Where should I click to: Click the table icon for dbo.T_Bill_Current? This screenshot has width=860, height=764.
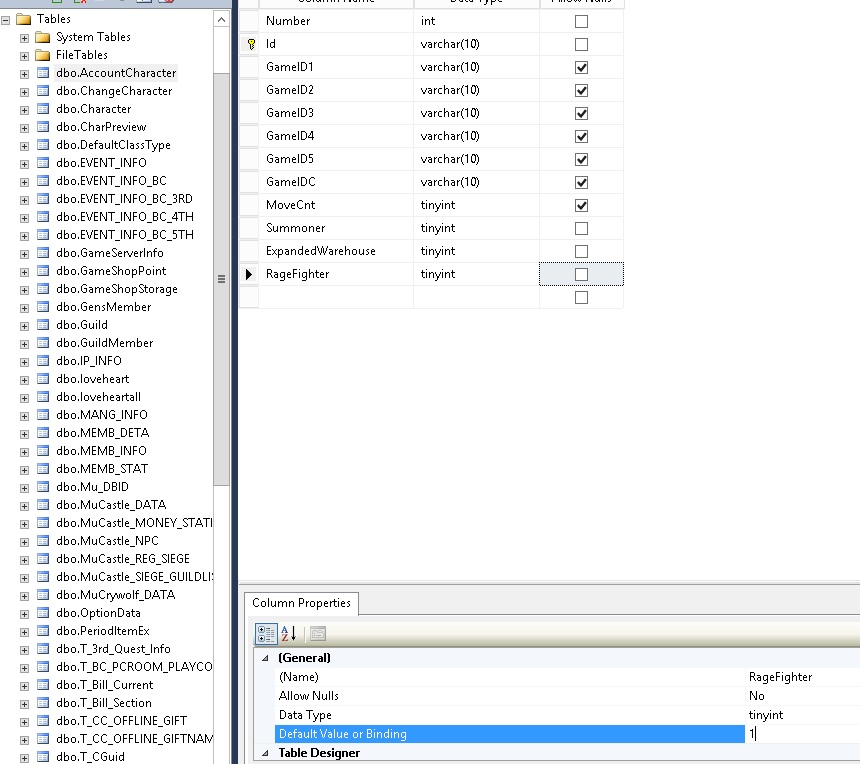pyautogui.click(x=43, y=684)
